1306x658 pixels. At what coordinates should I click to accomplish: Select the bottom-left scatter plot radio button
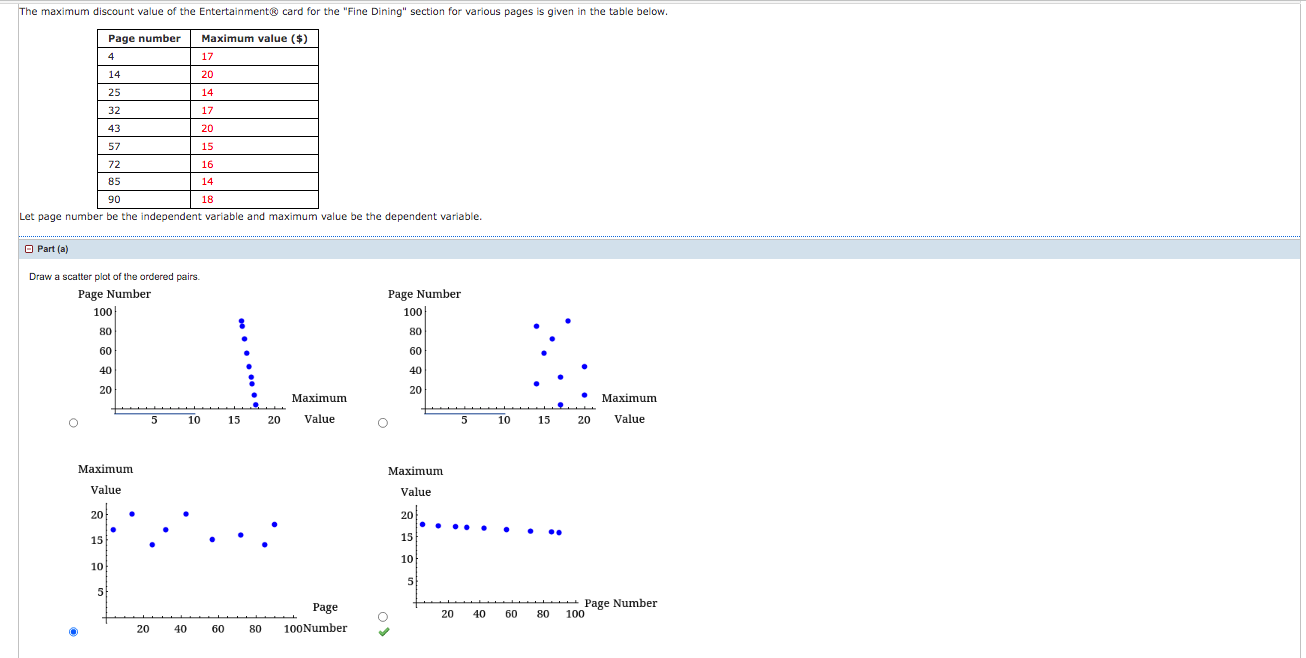pyautogui.click(x=72, y=631)
